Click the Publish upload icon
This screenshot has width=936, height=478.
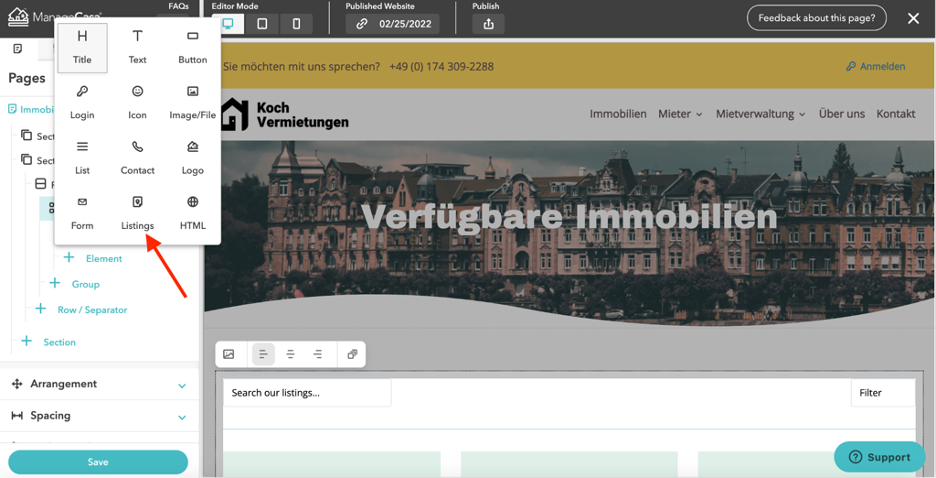pos(488,24)
